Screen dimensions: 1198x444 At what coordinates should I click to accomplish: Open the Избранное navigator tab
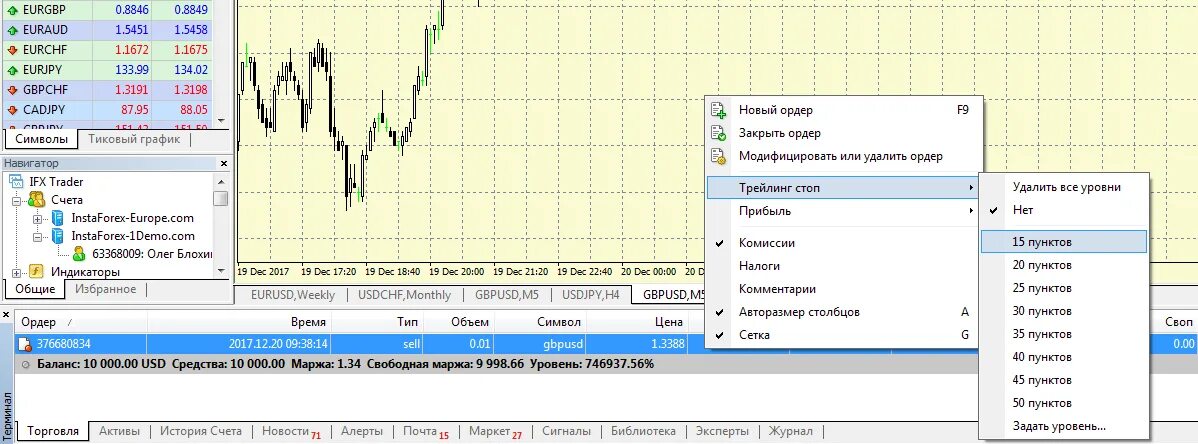coord(105,289)
